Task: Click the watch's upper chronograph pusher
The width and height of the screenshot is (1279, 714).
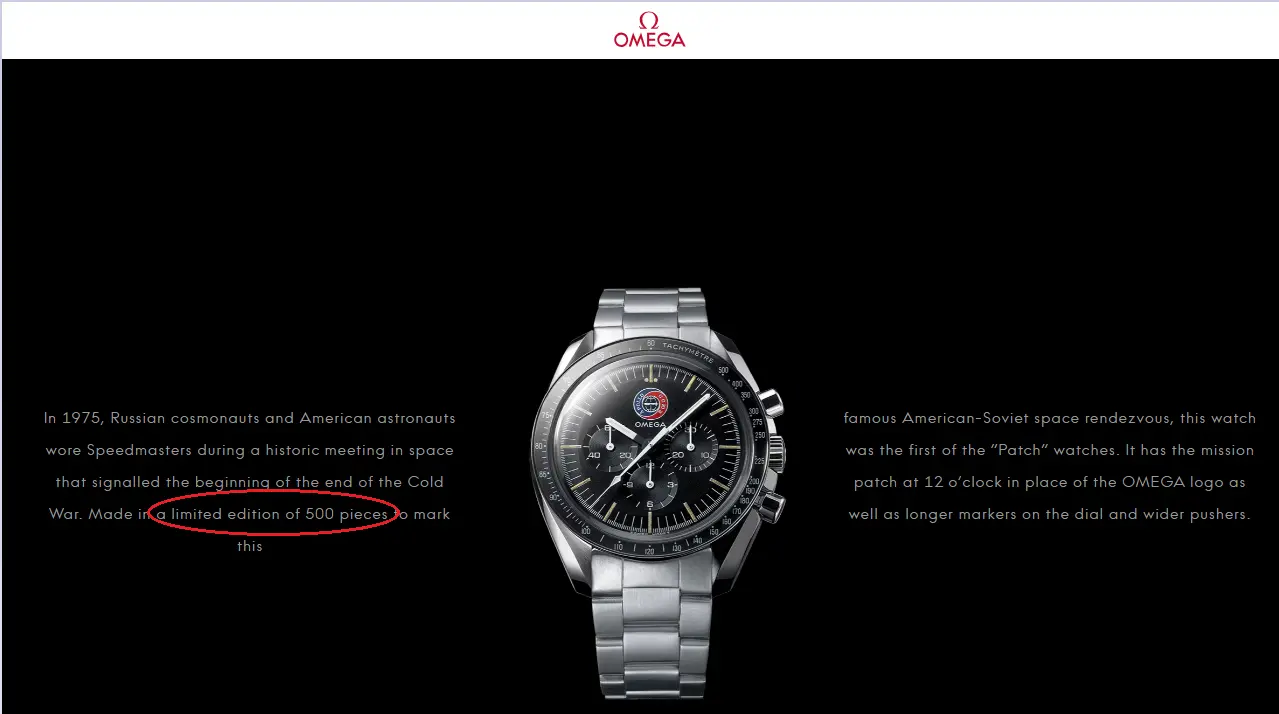Action: 771,403
